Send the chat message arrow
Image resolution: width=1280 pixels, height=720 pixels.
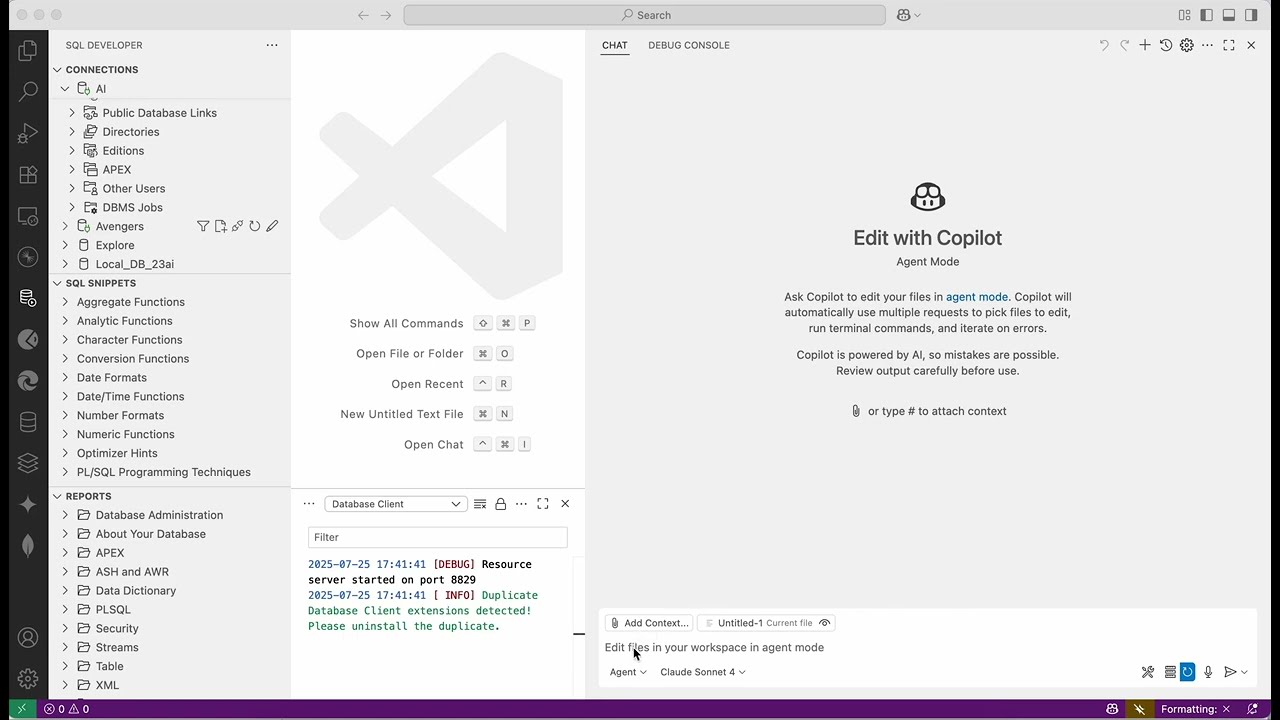[1230, 672]
